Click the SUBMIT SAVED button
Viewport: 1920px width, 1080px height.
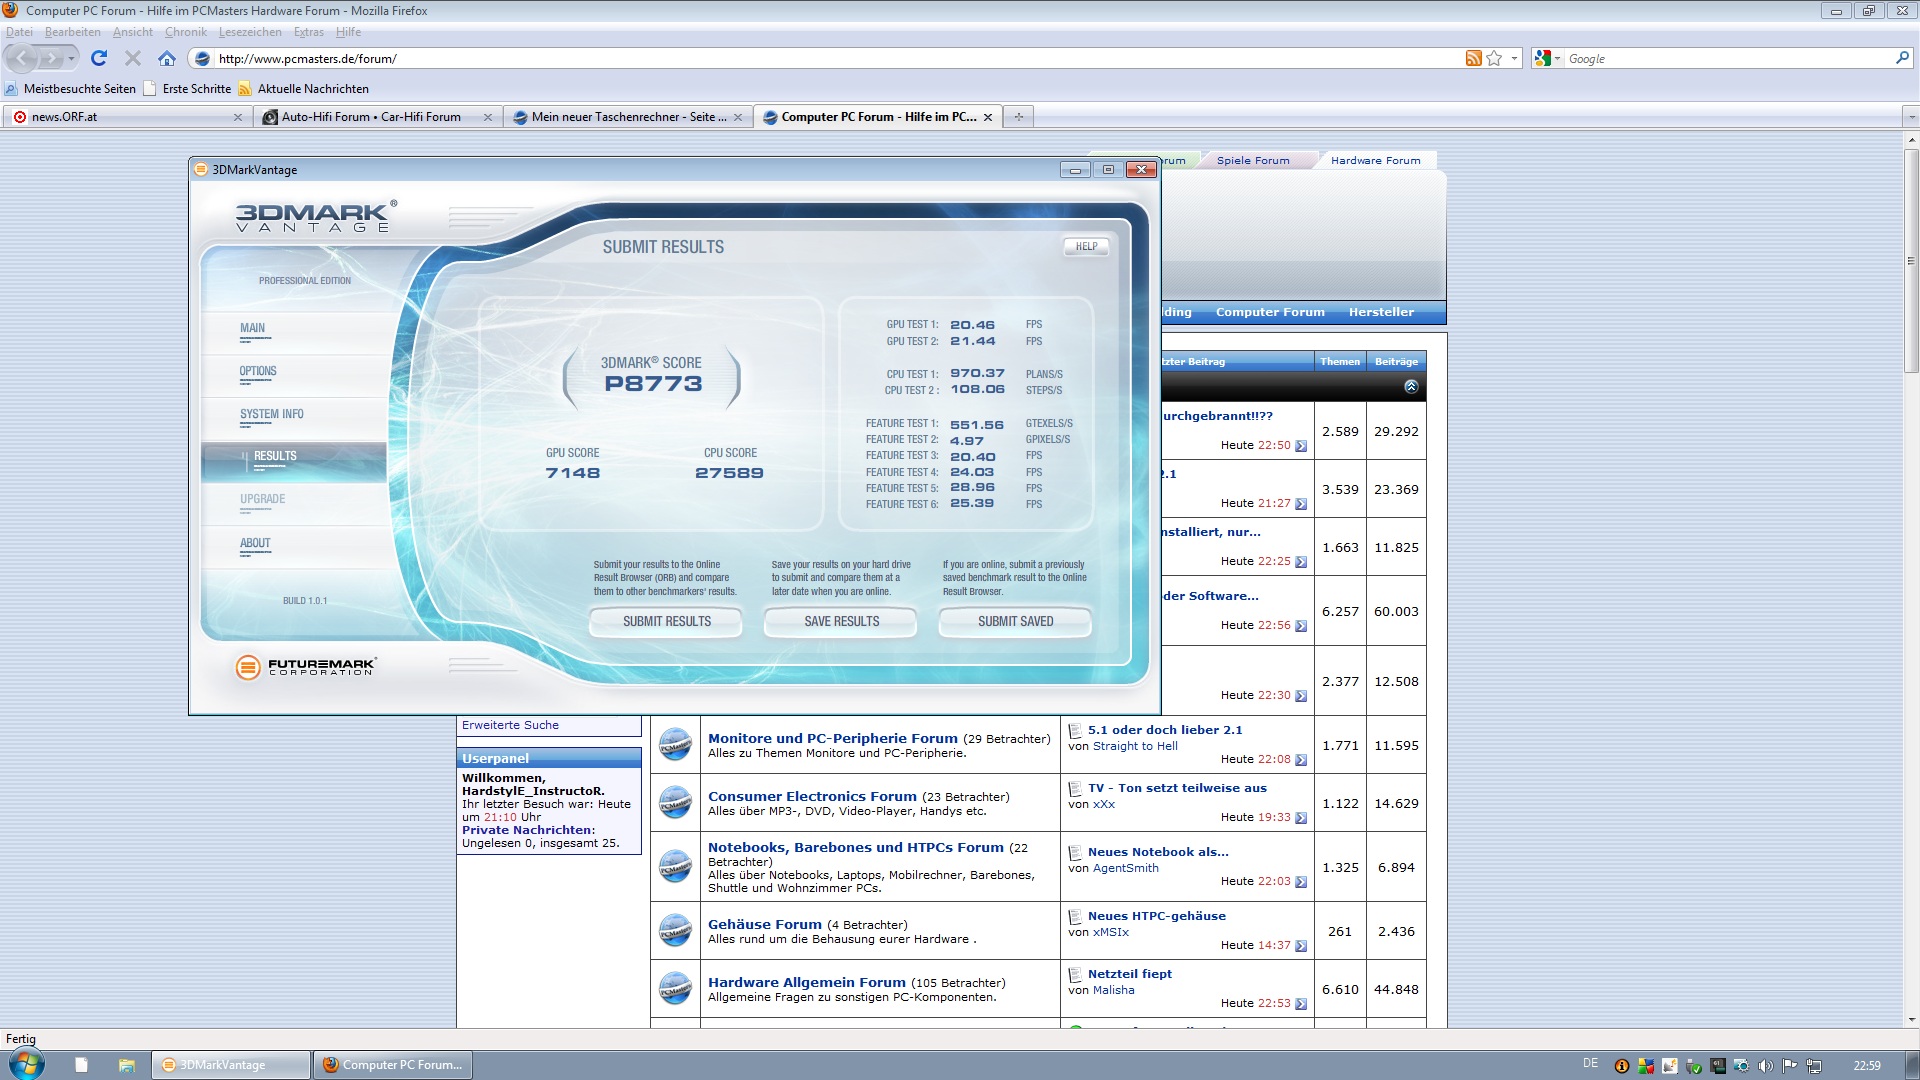pyautogui.click(x=1015, y=621)
